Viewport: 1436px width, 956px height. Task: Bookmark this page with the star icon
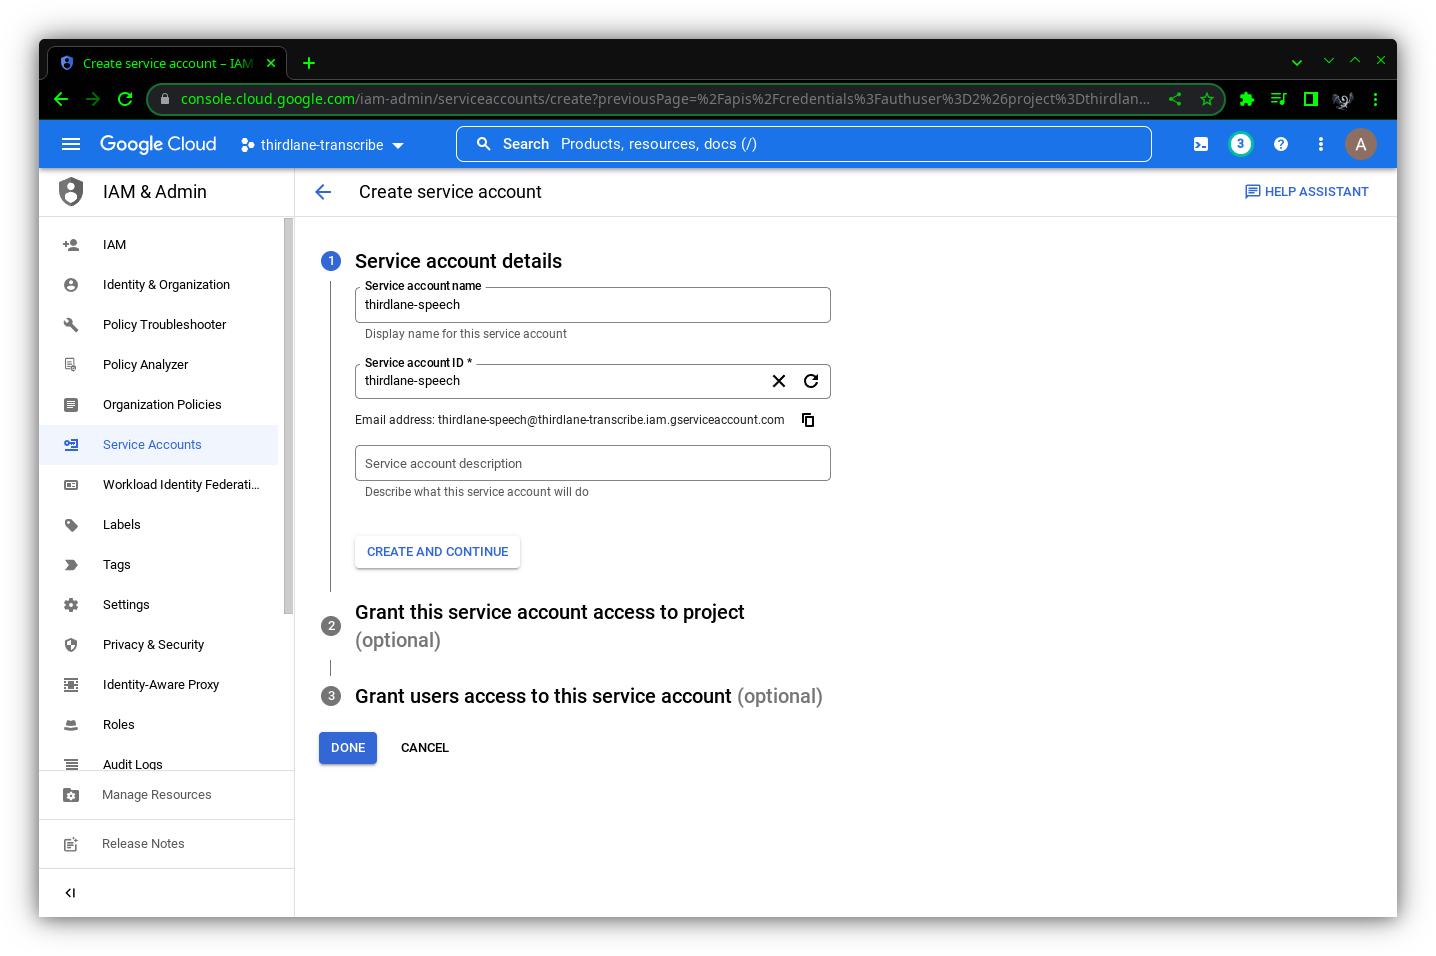pos(1207,99)
